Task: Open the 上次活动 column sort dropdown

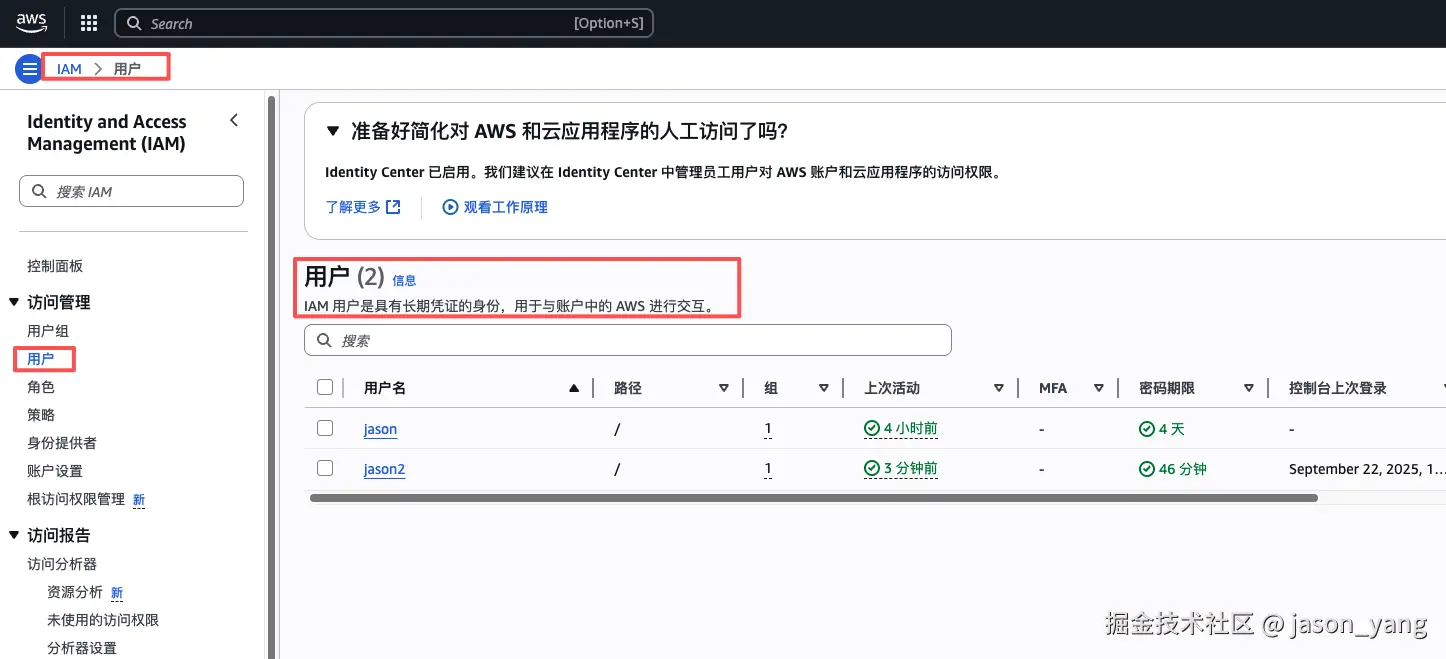Action: pos(999,388)
